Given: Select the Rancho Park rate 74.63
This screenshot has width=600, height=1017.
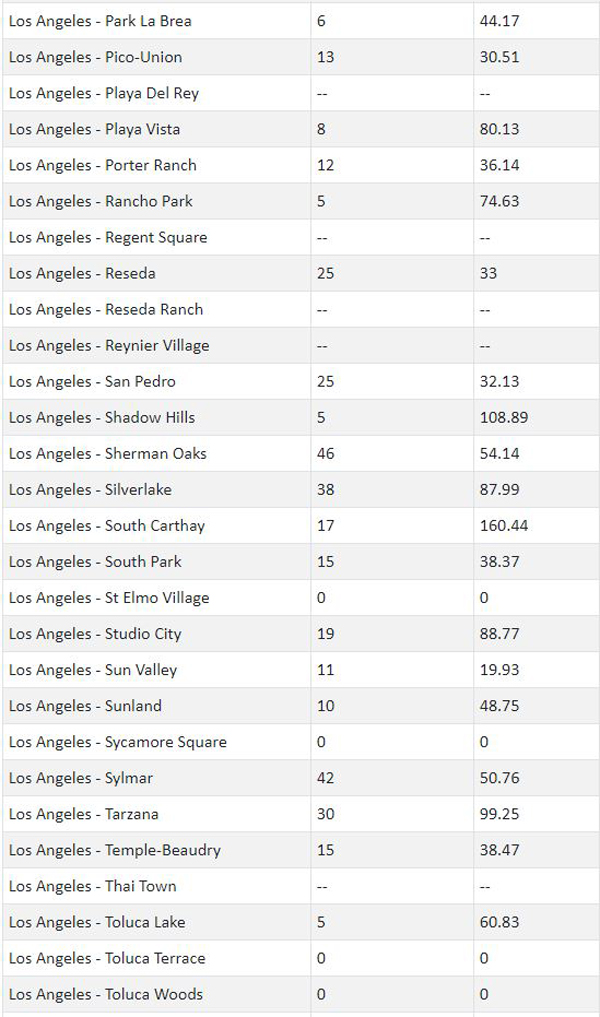Looking at the screenshot, I should tap(499, 201).
